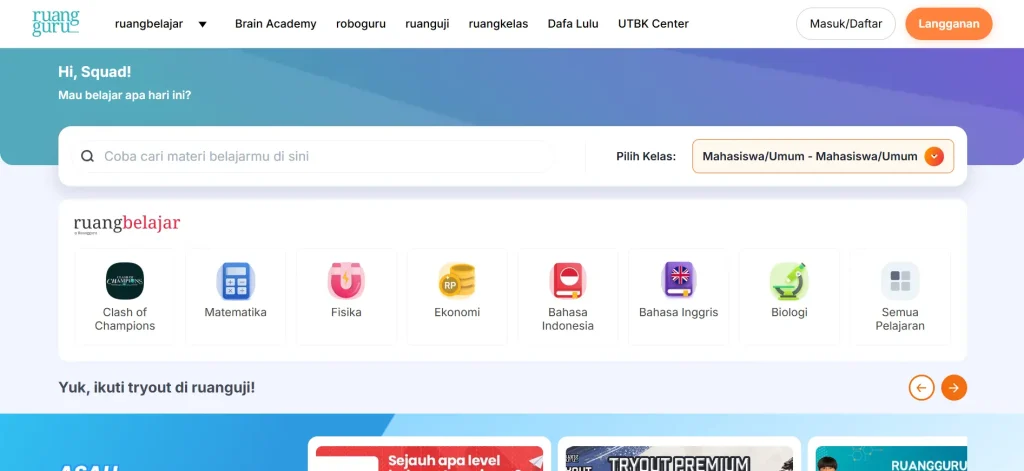Open the UTBK Center menu item

coord(653,24)
